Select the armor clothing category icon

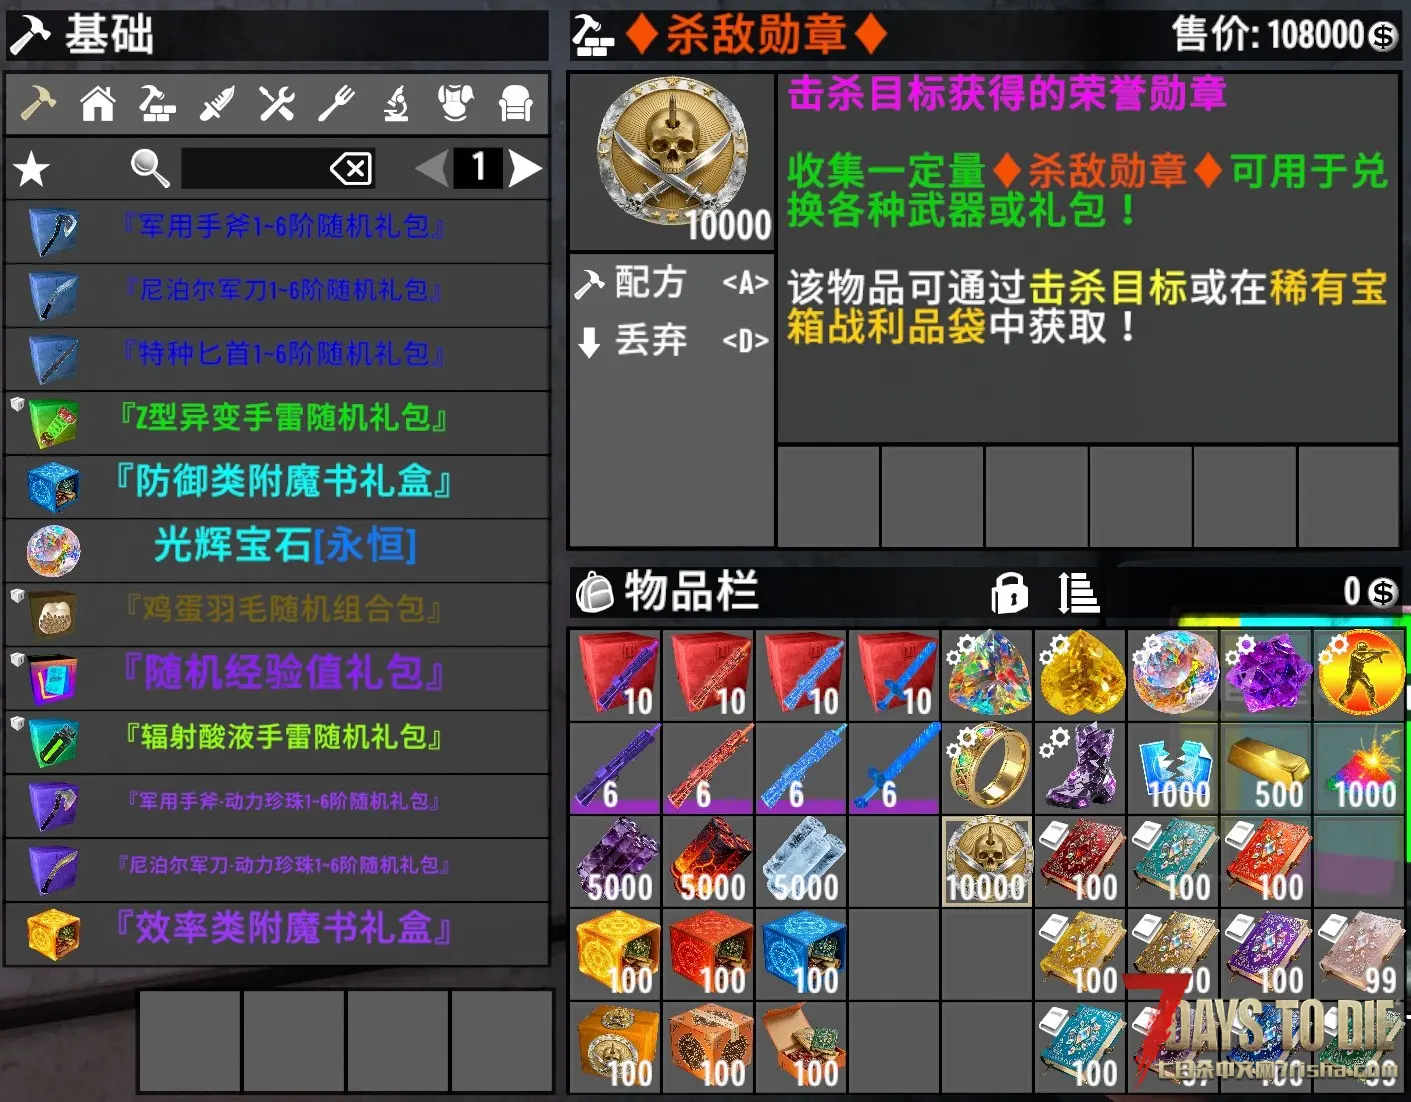[456, 104]
